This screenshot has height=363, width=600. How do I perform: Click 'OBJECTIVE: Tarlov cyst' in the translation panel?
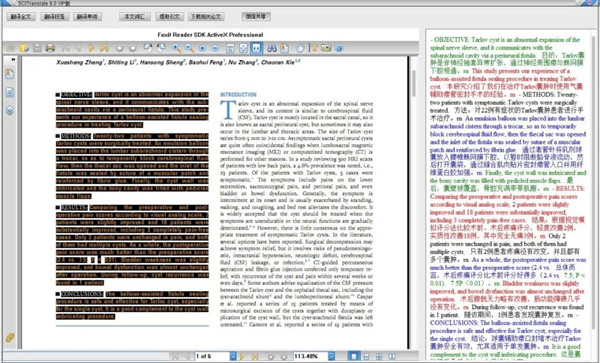(x=464, y=40)
